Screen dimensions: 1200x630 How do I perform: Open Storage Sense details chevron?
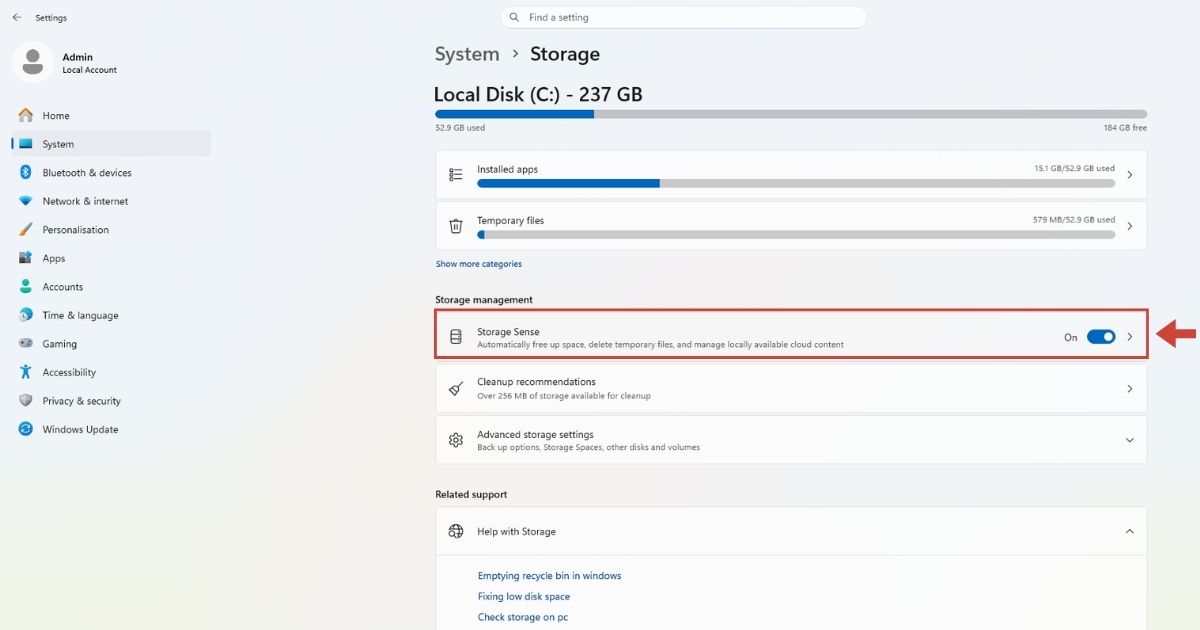pos(1130,337)
